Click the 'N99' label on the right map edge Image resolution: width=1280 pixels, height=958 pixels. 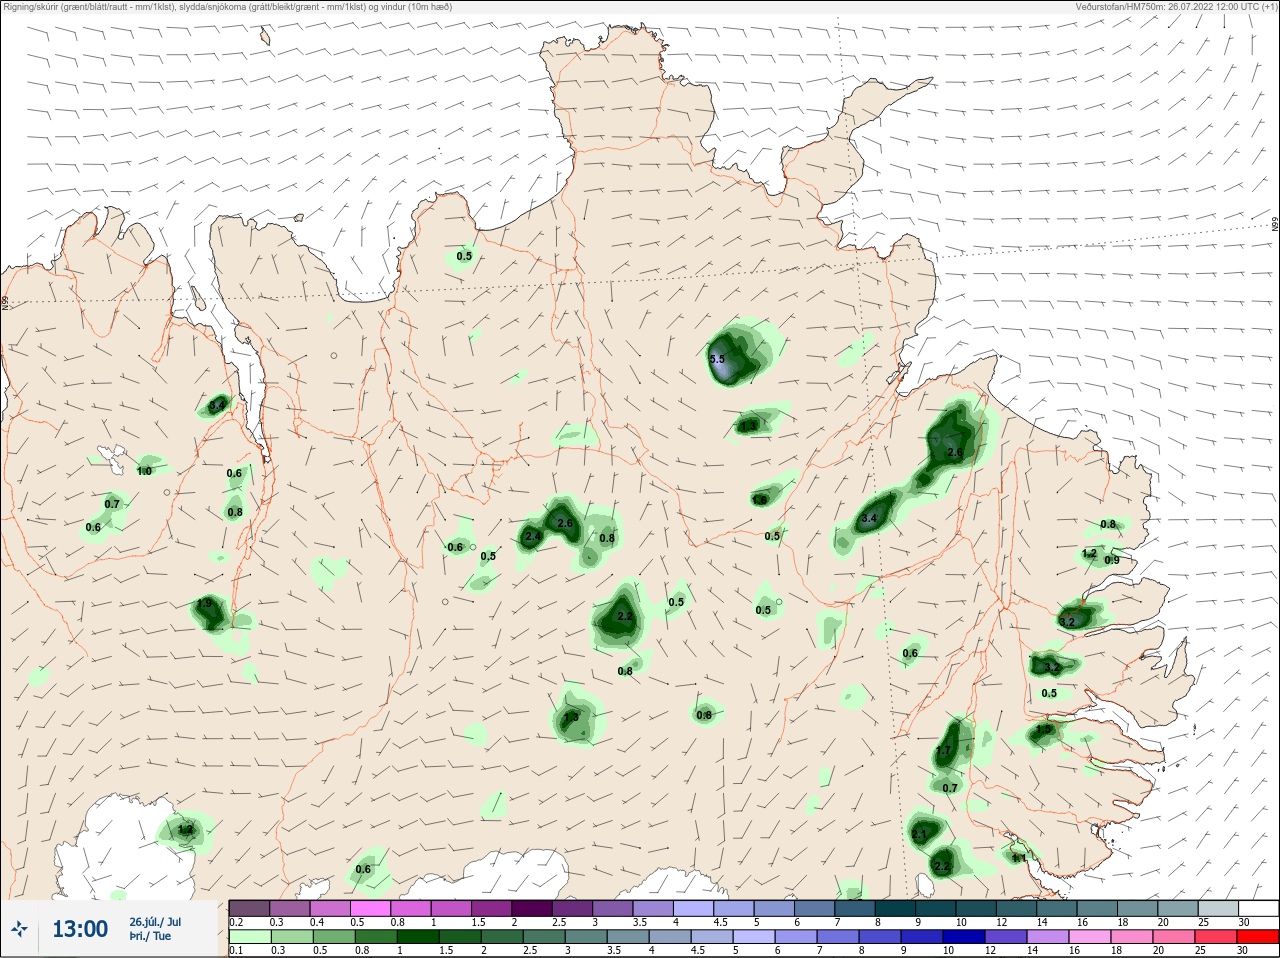tap(1275, 225)
